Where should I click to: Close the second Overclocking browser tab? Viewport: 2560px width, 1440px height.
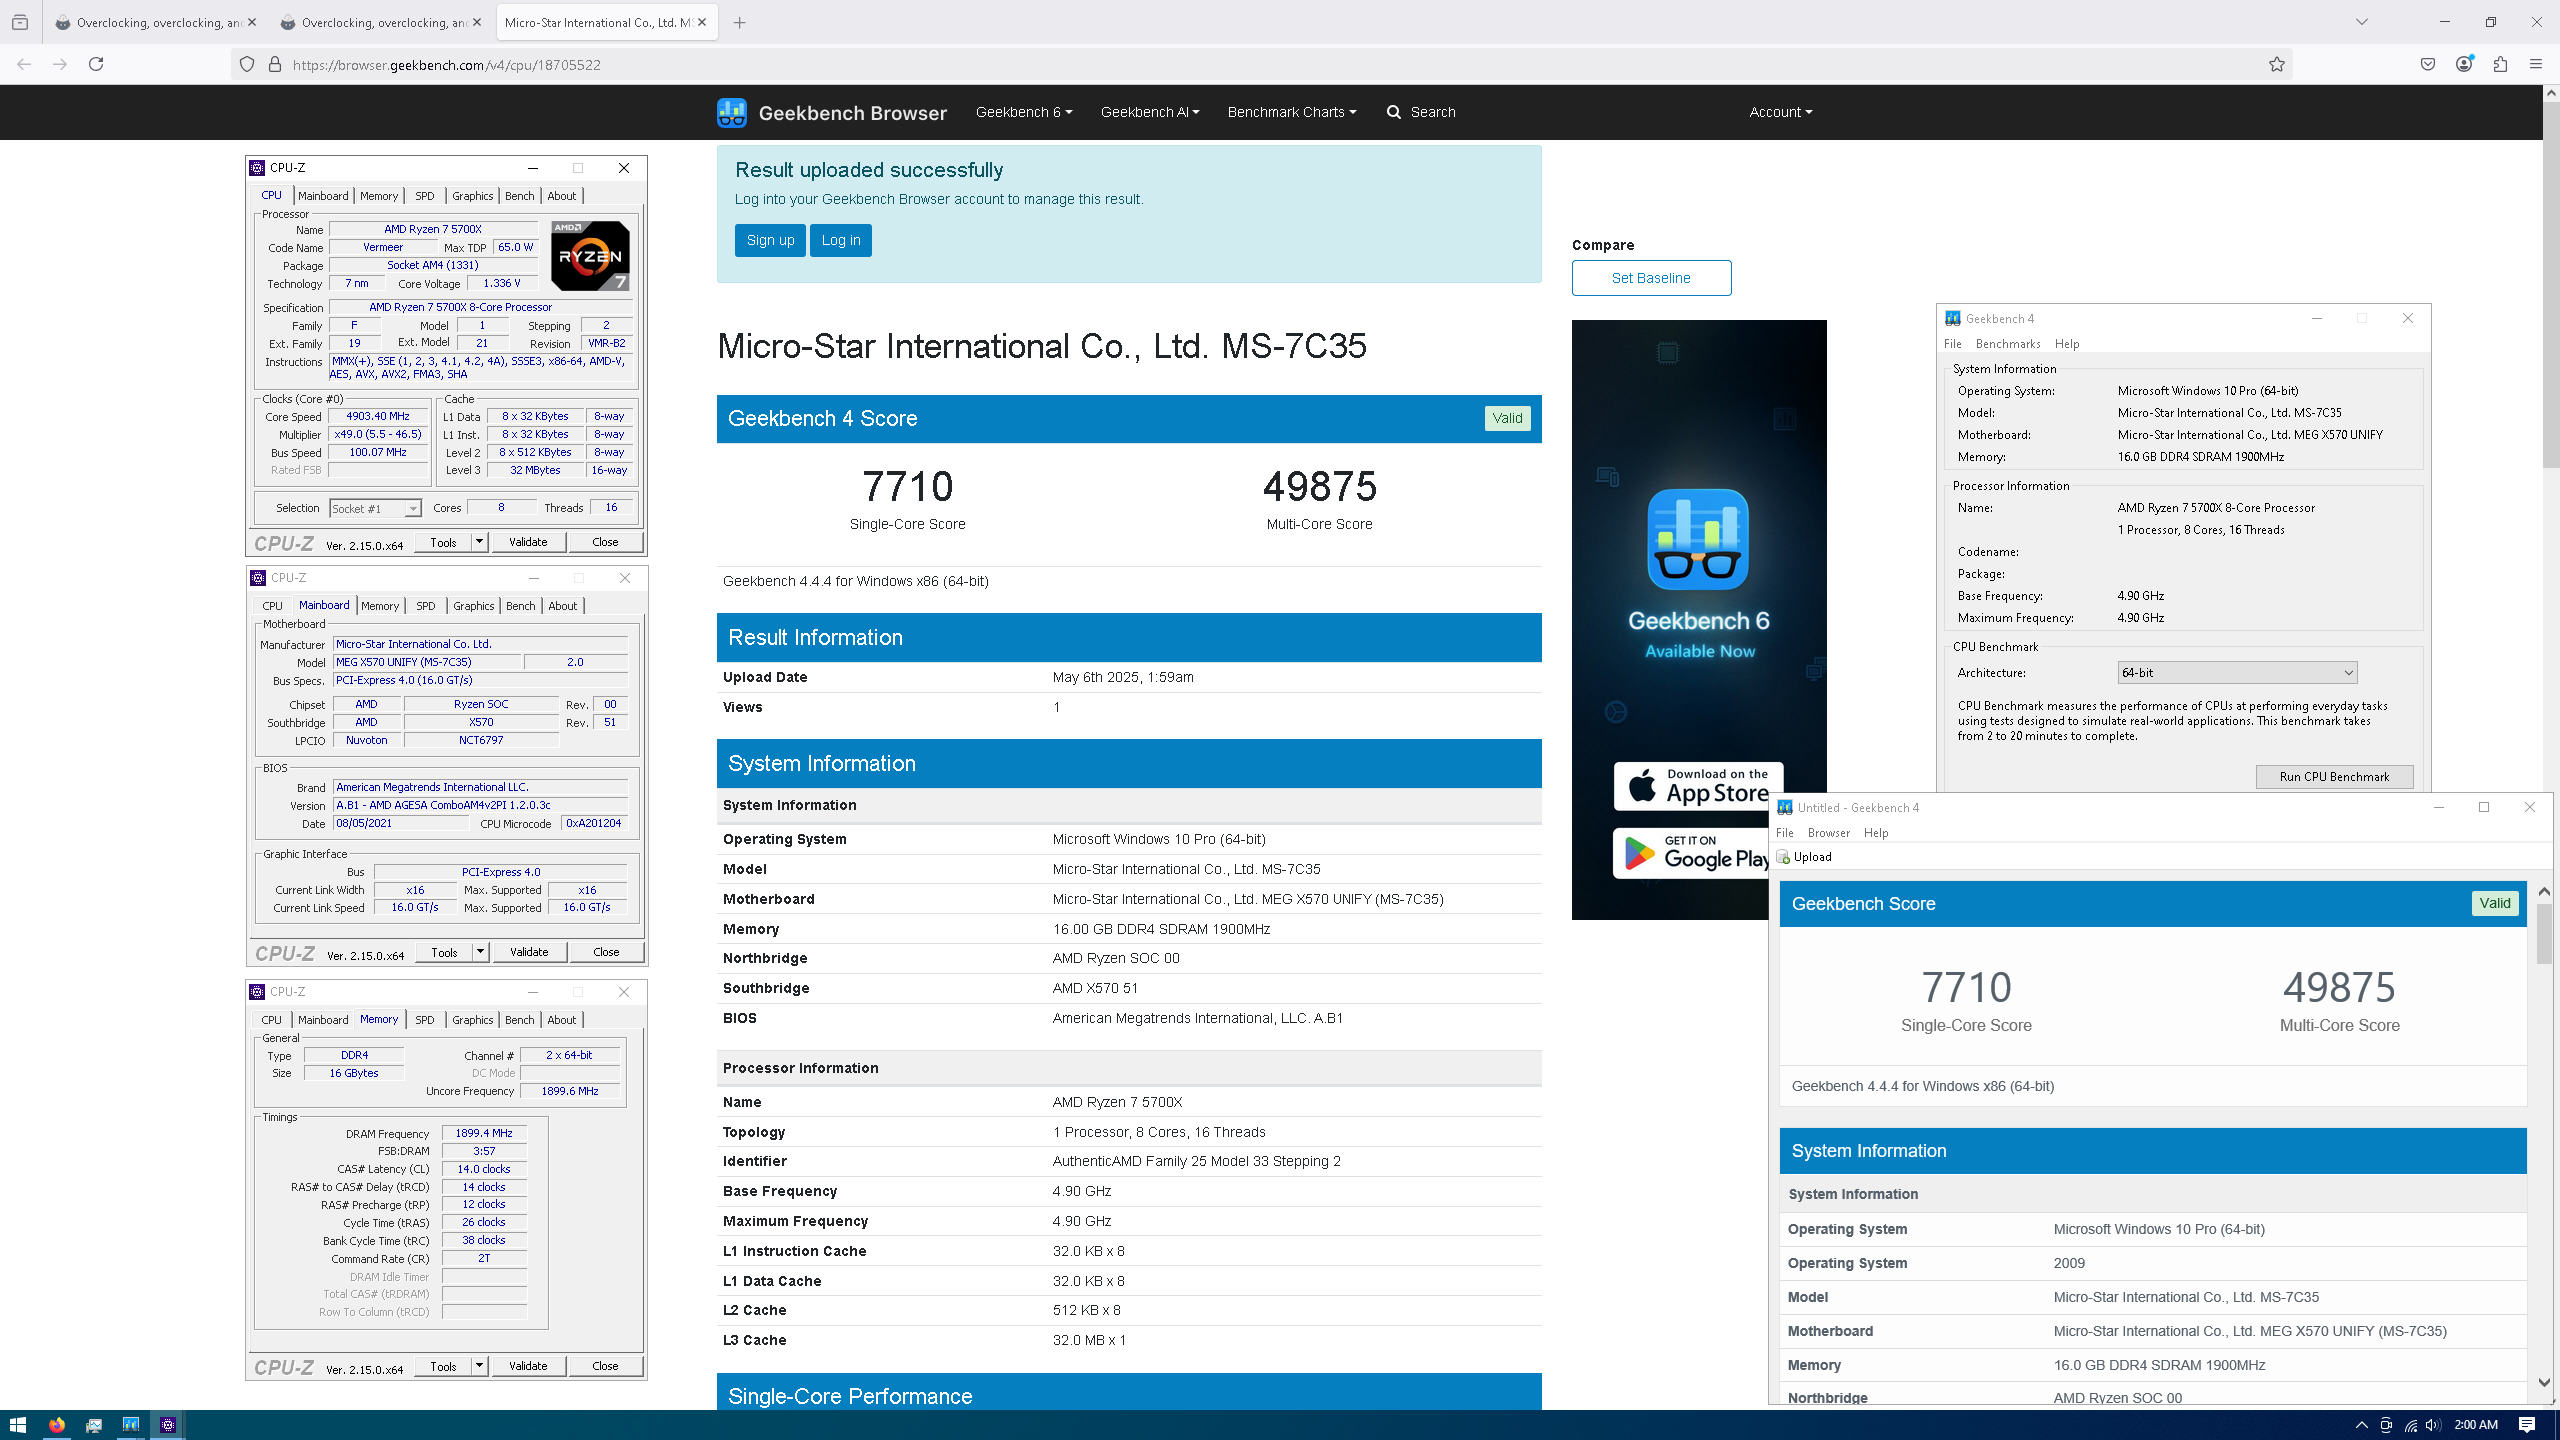click(477, 22)
